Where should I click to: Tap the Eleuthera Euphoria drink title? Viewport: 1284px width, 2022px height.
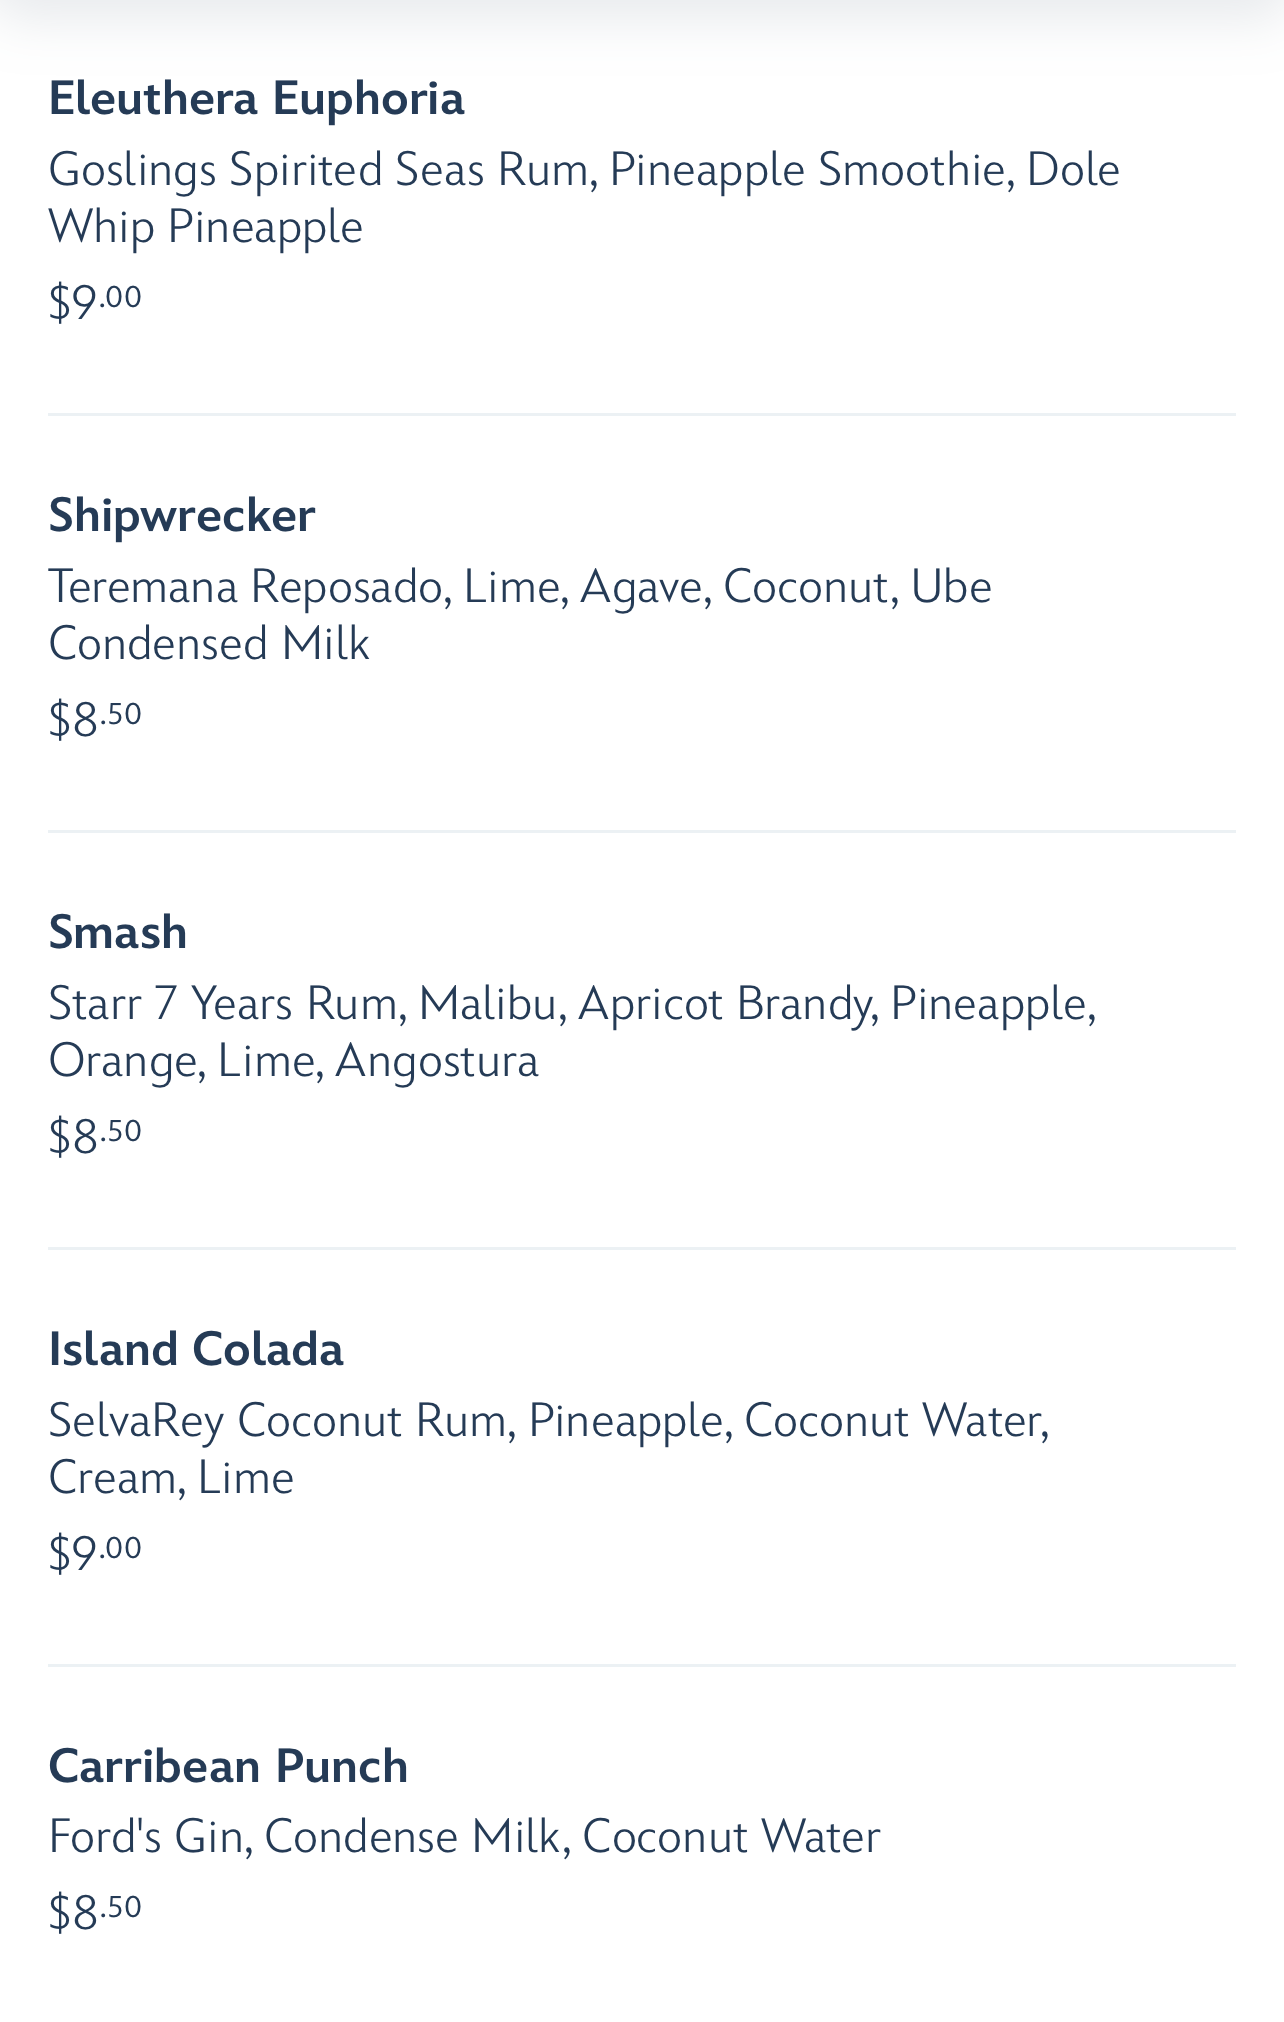[x=256, y=99]
